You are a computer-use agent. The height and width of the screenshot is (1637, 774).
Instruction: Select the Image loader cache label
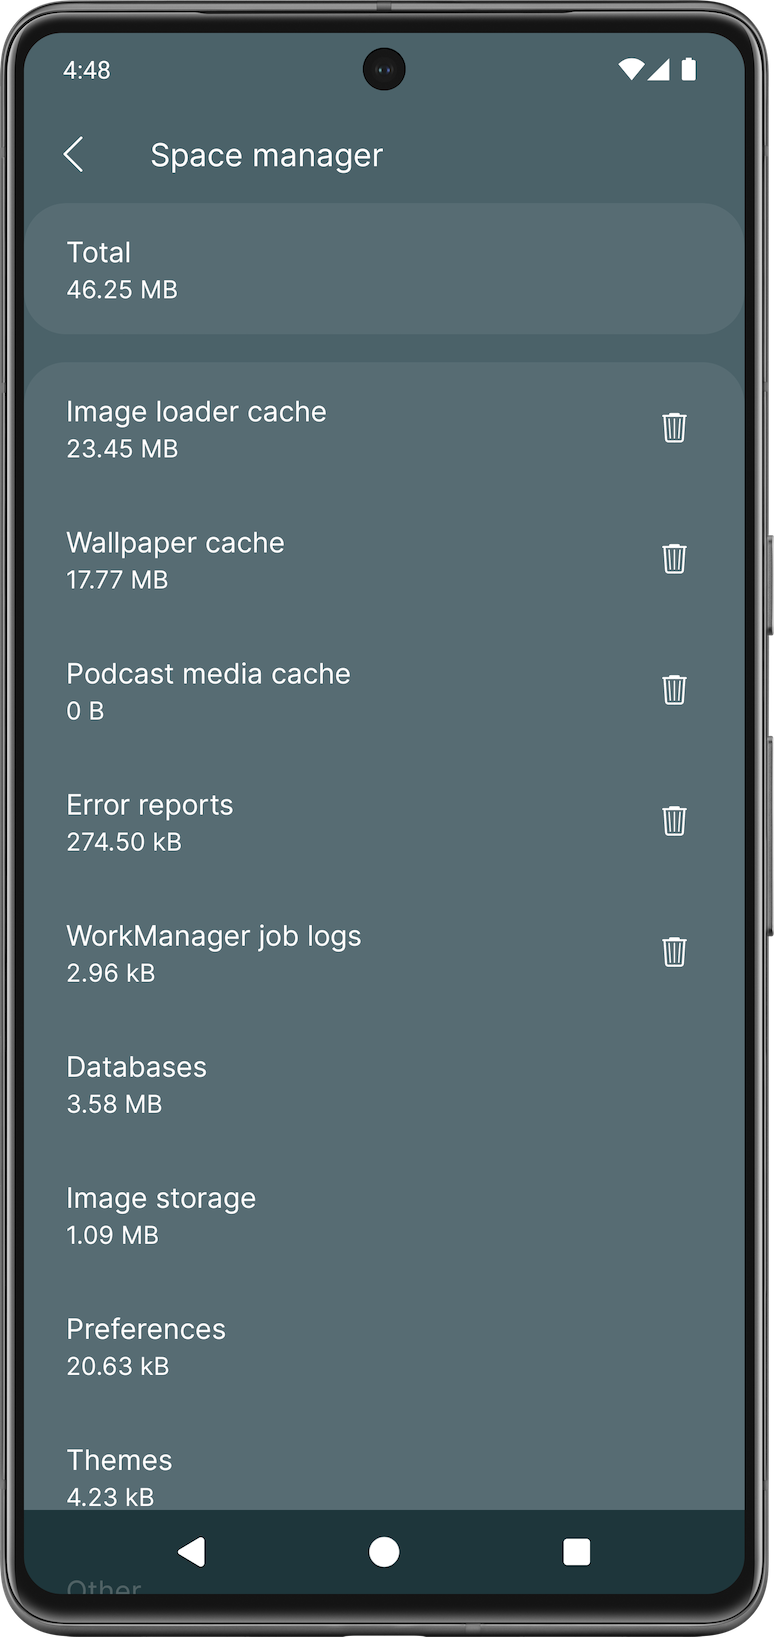(x=196, y=412)
